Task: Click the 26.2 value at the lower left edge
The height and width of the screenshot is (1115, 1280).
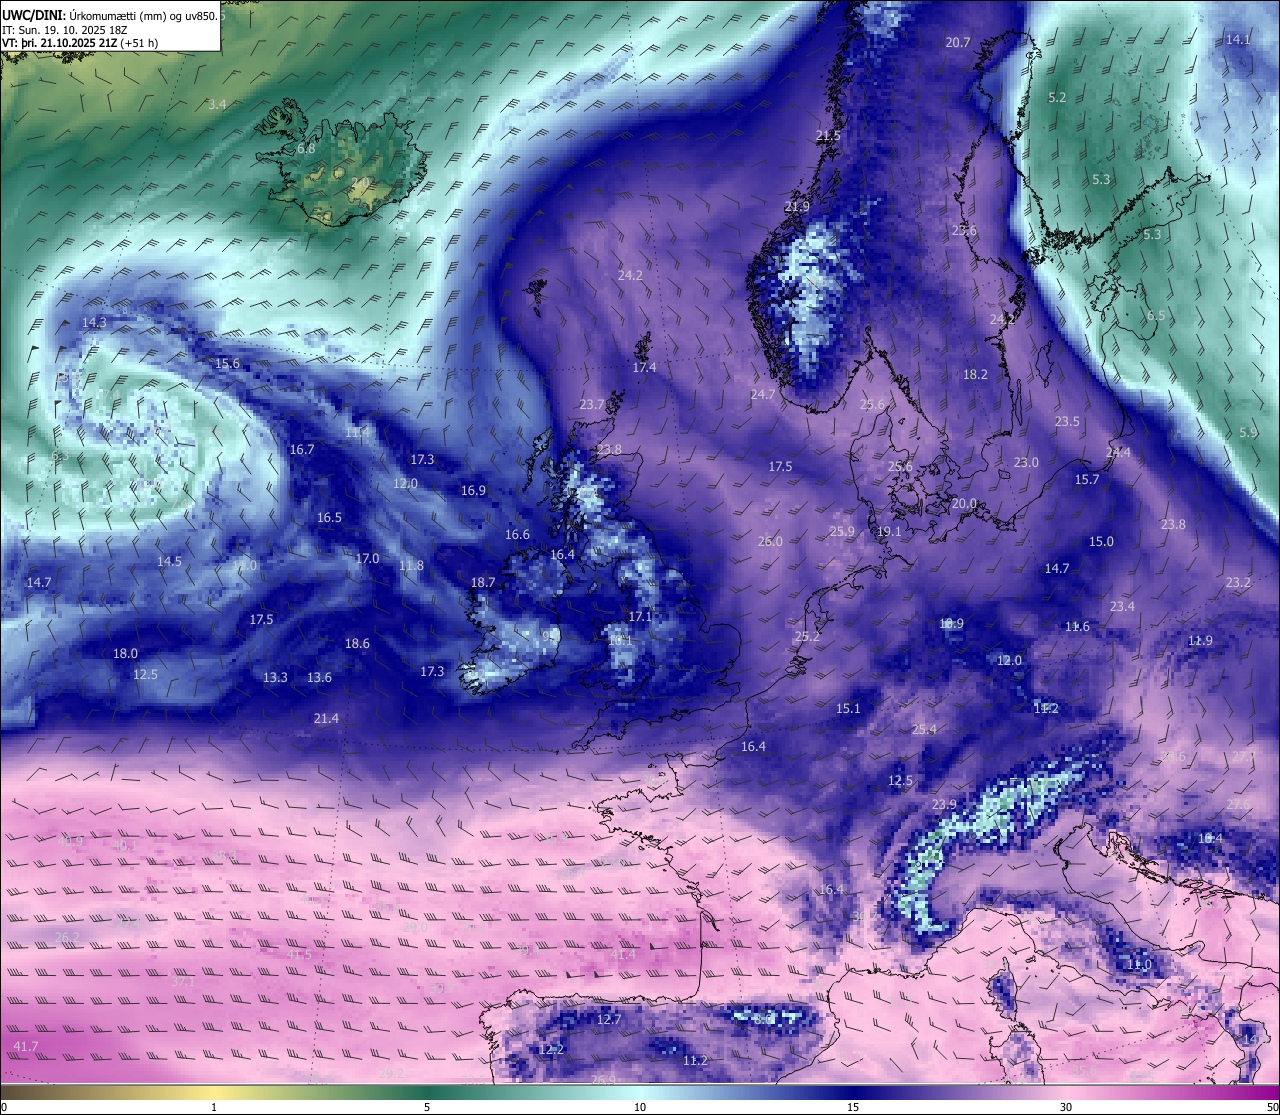Action: (x=67, y=937)
